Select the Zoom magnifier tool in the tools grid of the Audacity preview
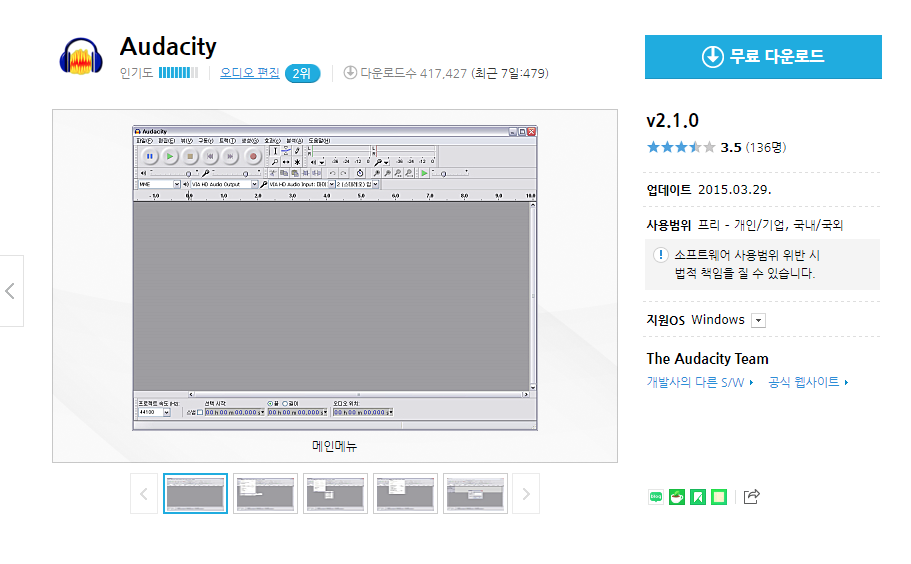The height and width of the screenshot is (564, 911). (x=275, y=162)
